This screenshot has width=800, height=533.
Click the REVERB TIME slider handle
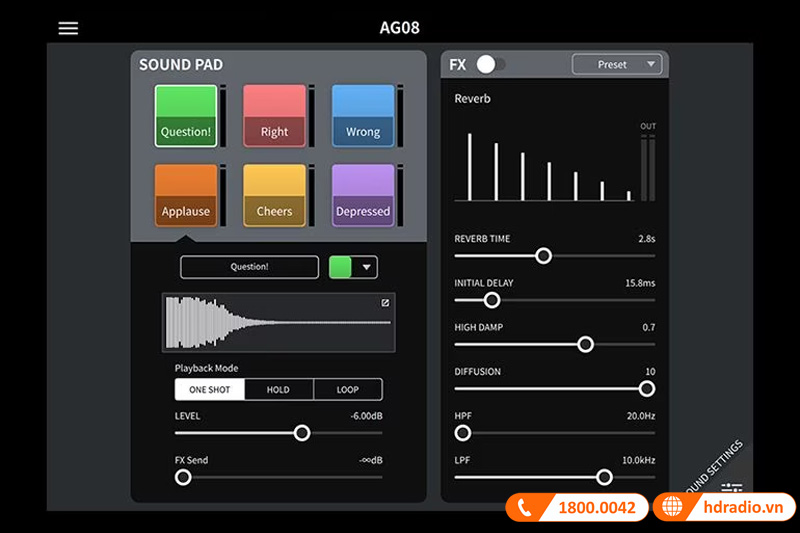tap(543, 256)
